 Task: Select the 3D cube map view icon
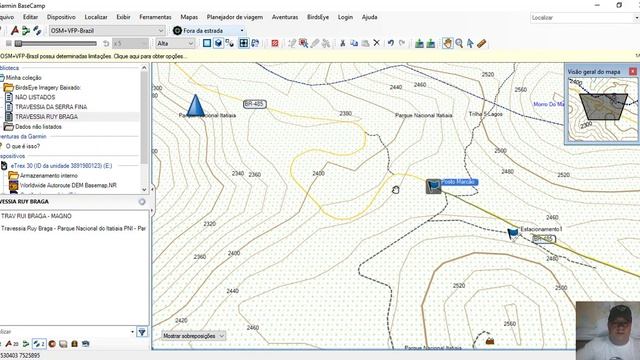click(218, 43)
